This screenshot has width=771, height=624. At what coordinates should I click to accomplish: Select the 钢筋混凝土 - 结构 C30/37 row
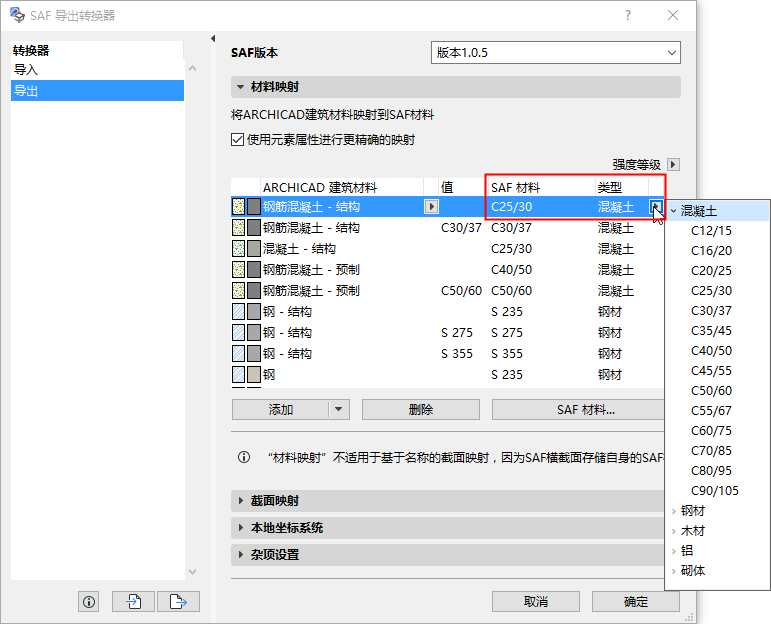tap(447, 228)
